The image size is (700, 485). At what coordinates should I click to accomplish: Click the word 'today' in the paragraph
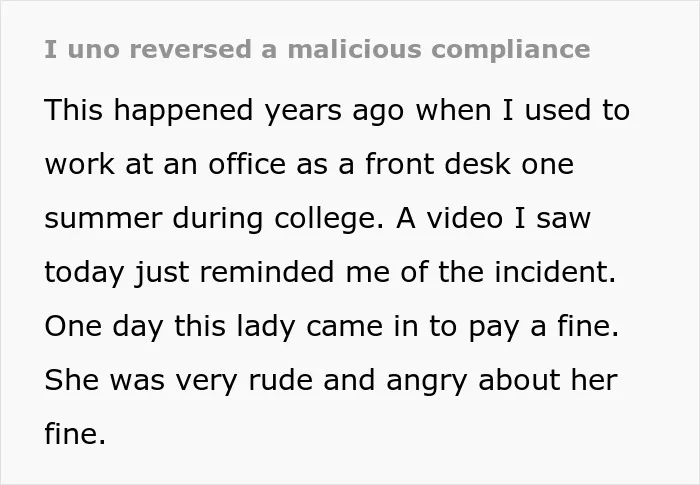tap(84, 272)
